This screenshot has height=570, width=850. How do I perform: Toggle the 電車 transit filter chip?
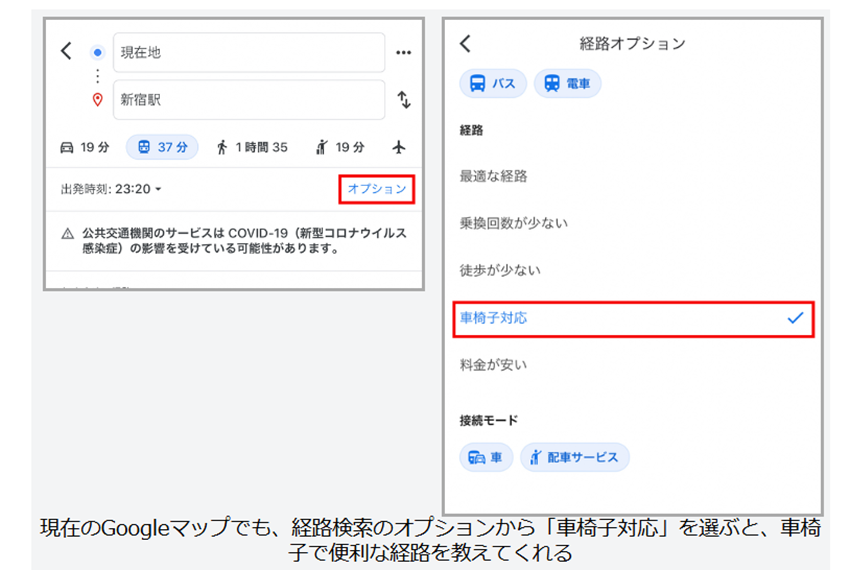point(567,84)
